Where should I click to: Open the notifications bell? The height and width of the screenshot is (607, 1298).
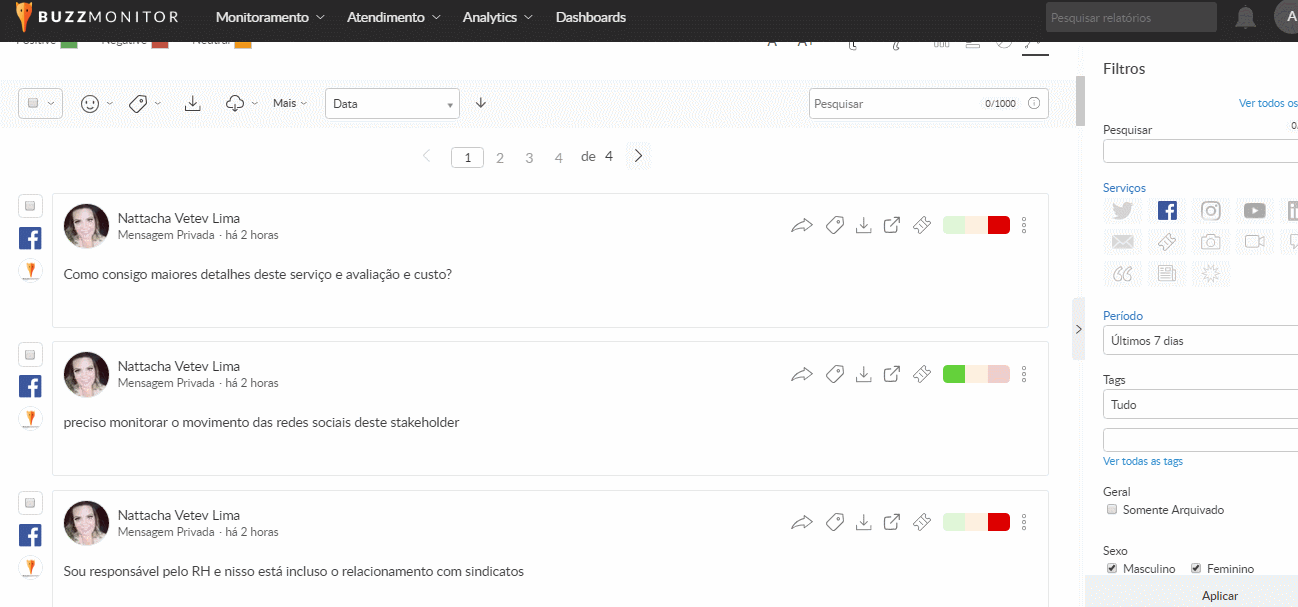[x=1245, y=17]
